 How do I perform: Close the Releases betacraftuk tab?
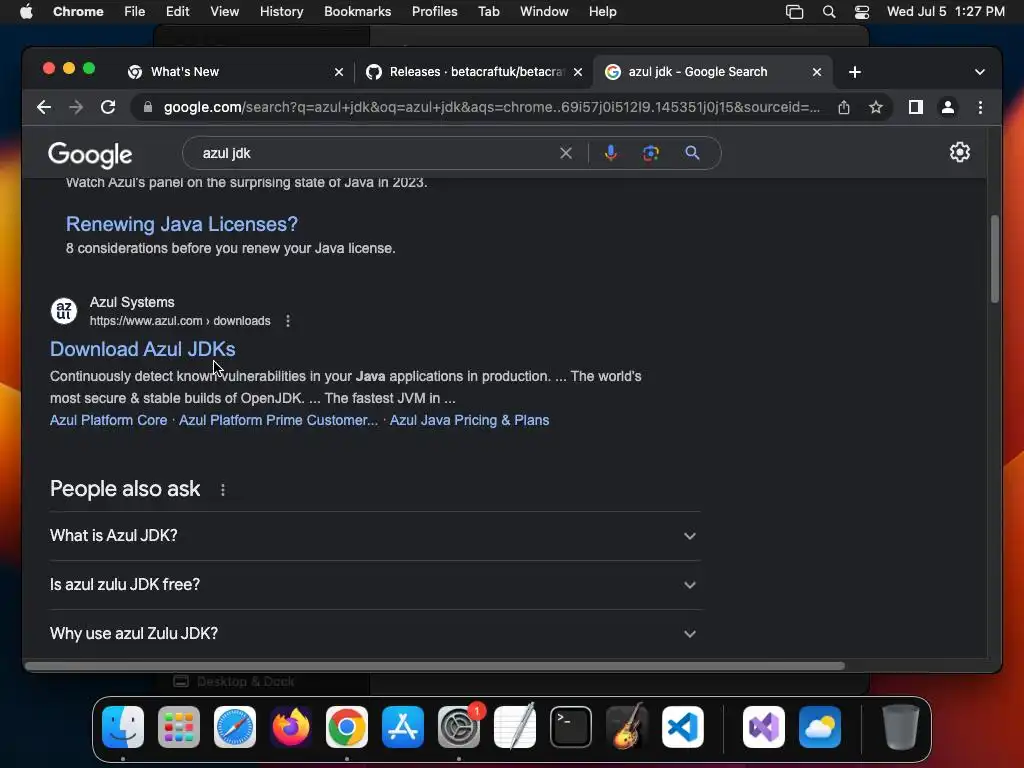click(x=577, y=72)
